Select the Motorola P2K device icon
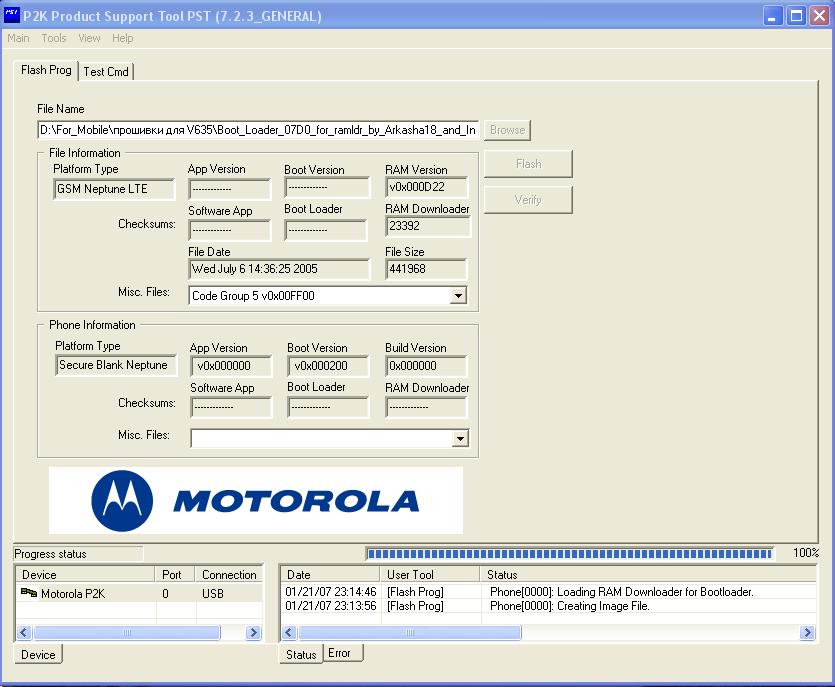The width and height of the screenshot is (835, 687). [x=29, y=593]
